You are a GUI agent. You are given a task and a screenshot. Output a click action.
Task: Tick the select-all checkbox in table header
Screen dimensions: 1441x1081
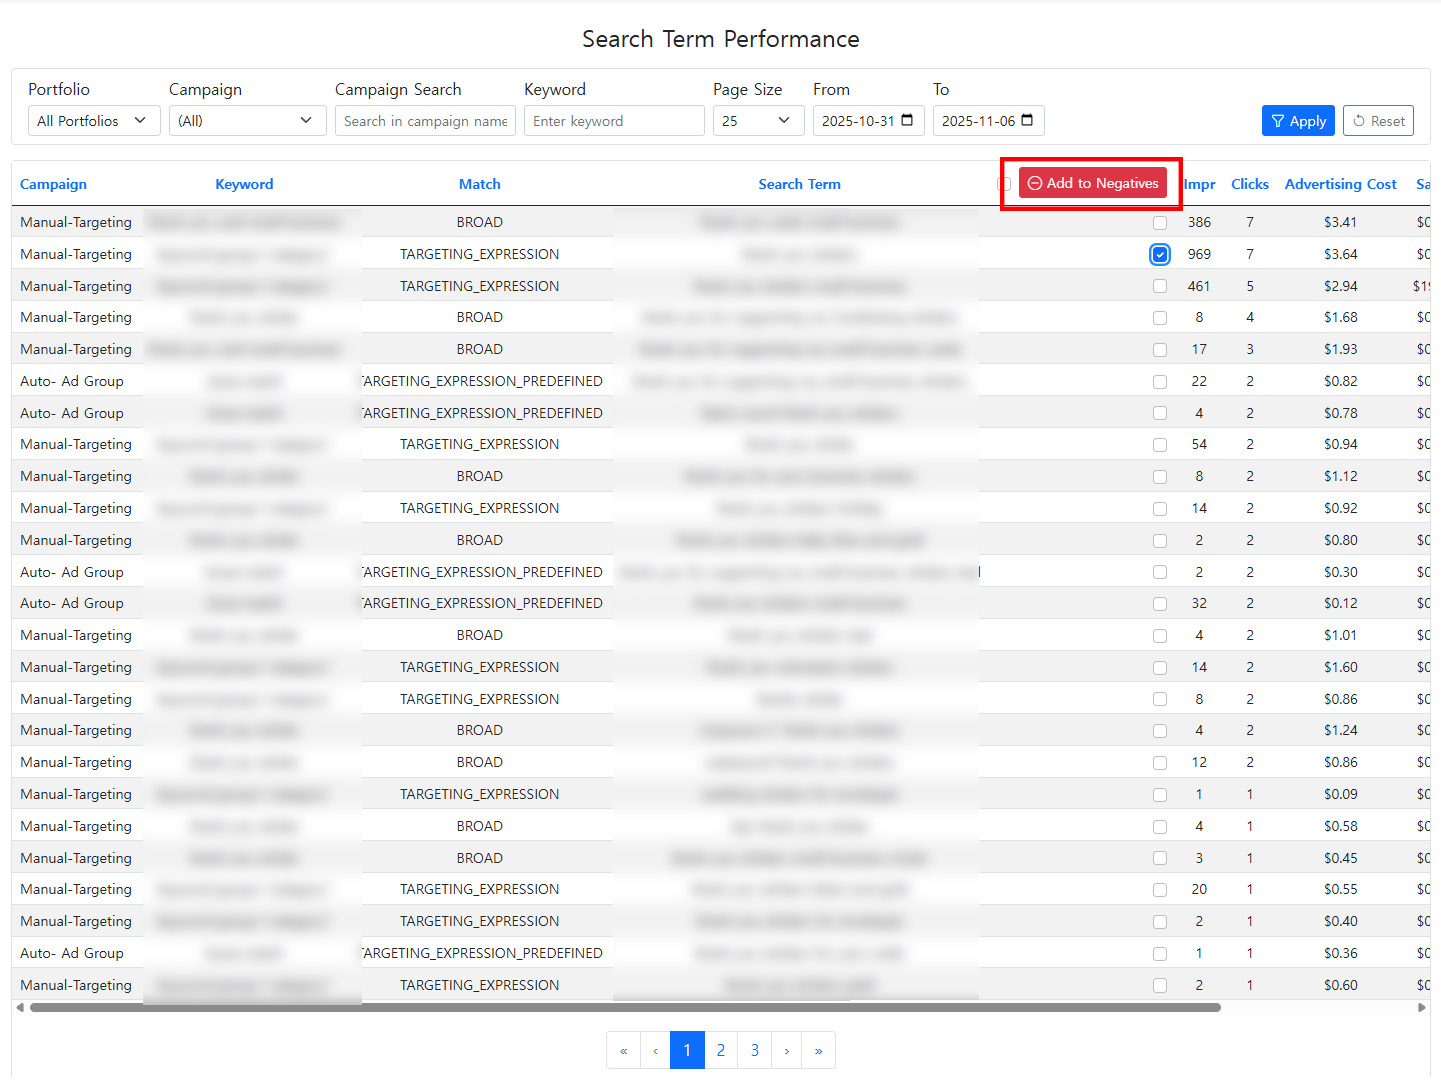click(1005, 184)
